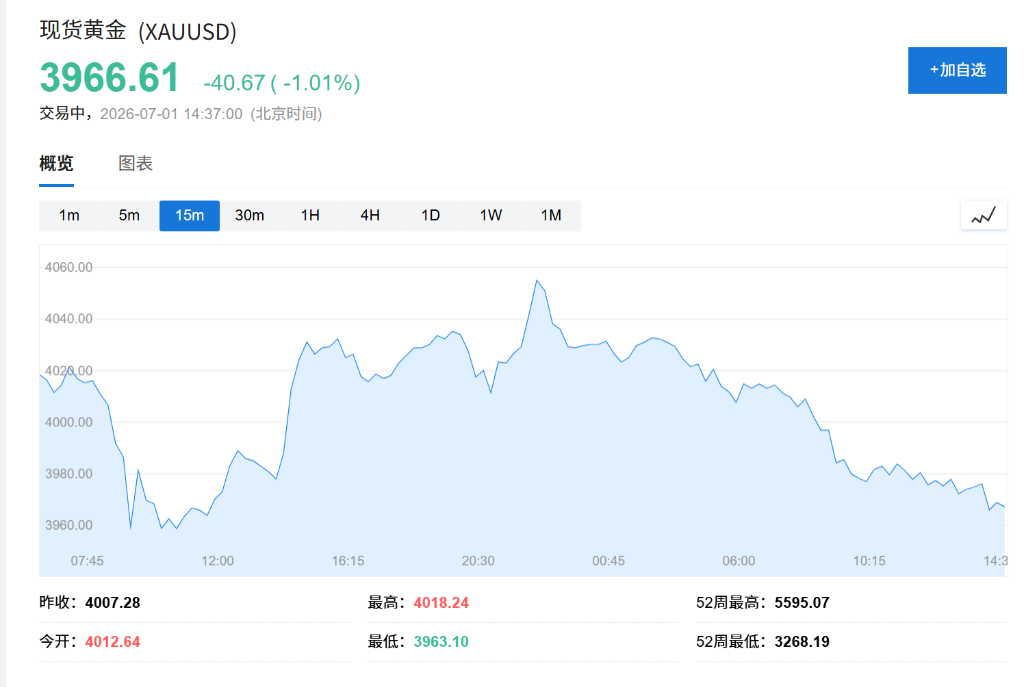The image size is (1024, 687).
Task: Switch to the 概览 tab
Action: [56, 163]
